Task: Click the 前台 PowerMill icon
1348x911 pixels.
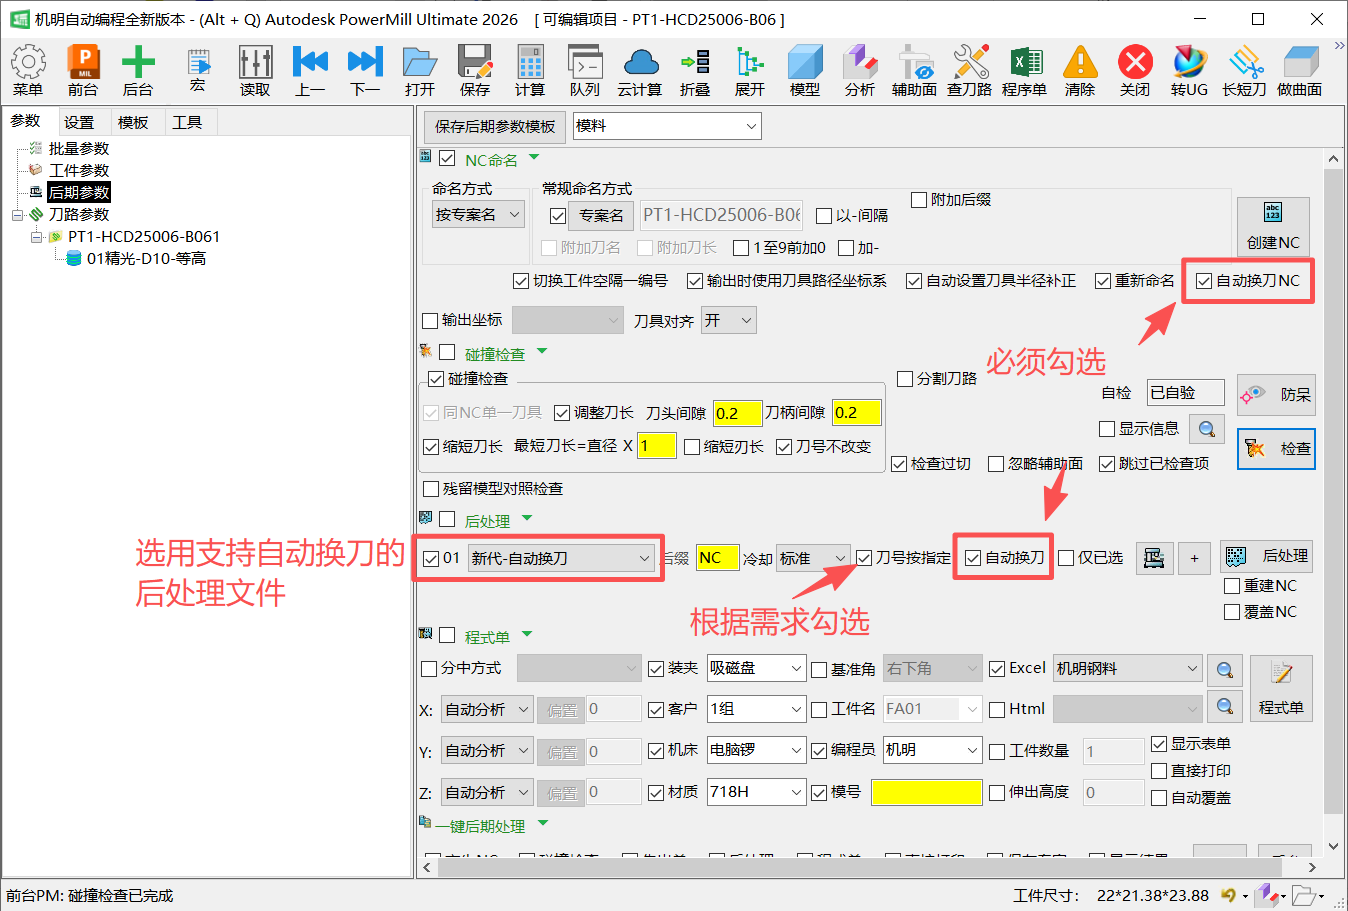Action: [83, 70]
